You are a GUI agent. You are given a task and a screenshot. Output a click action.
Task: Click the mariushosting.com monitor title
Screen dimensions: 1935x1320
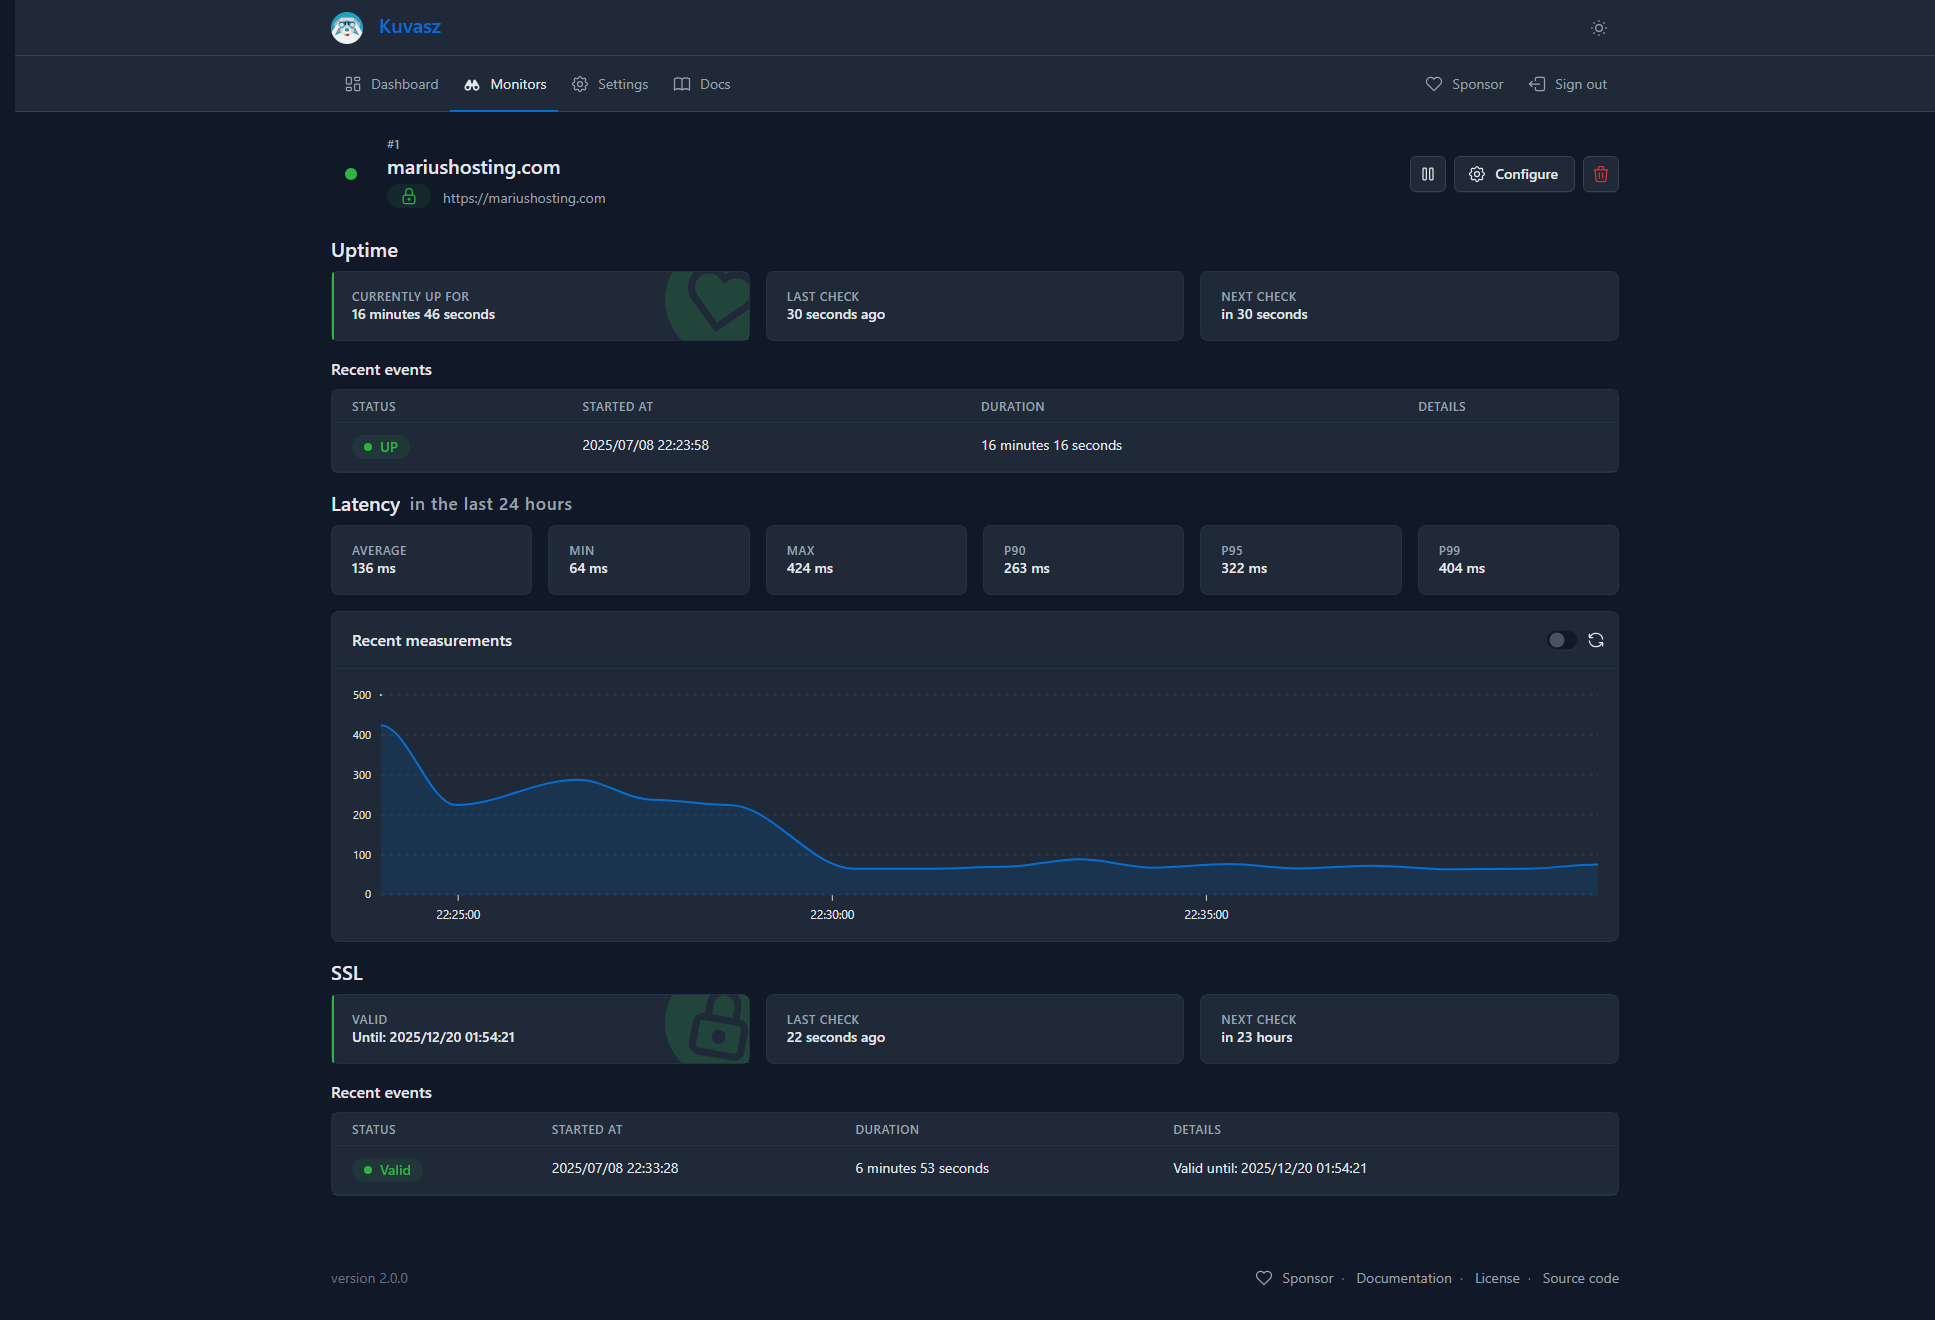pos(474,167)
